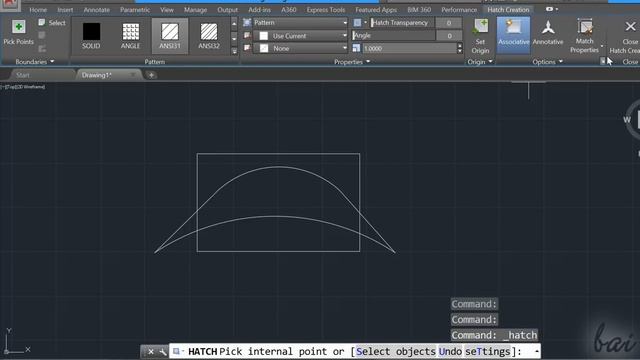Expand the Boundaries panel
Viewport: 640px width, 360px height.
pos(35,62)
